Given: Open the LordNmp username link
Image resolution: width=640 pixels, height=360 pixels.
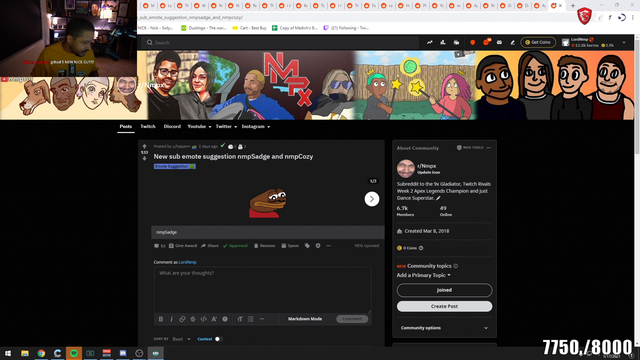Looking at the screenshot, I should click(187, 262).
